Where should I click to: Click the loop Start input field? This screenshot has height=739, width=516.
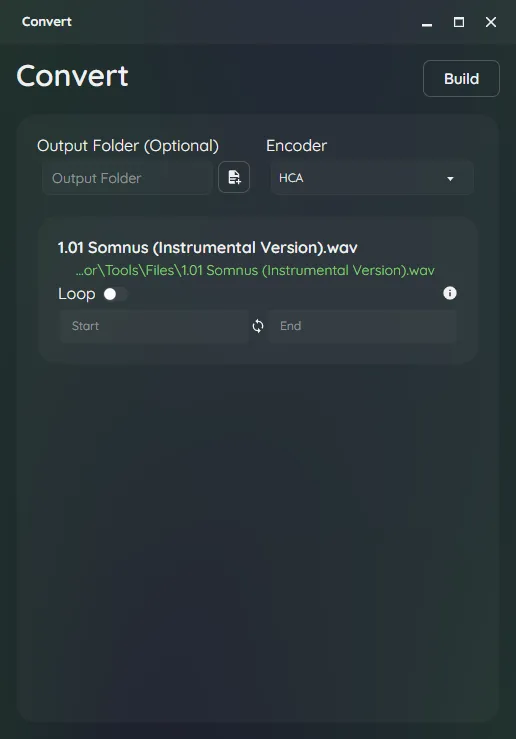(x=154, y=326)
